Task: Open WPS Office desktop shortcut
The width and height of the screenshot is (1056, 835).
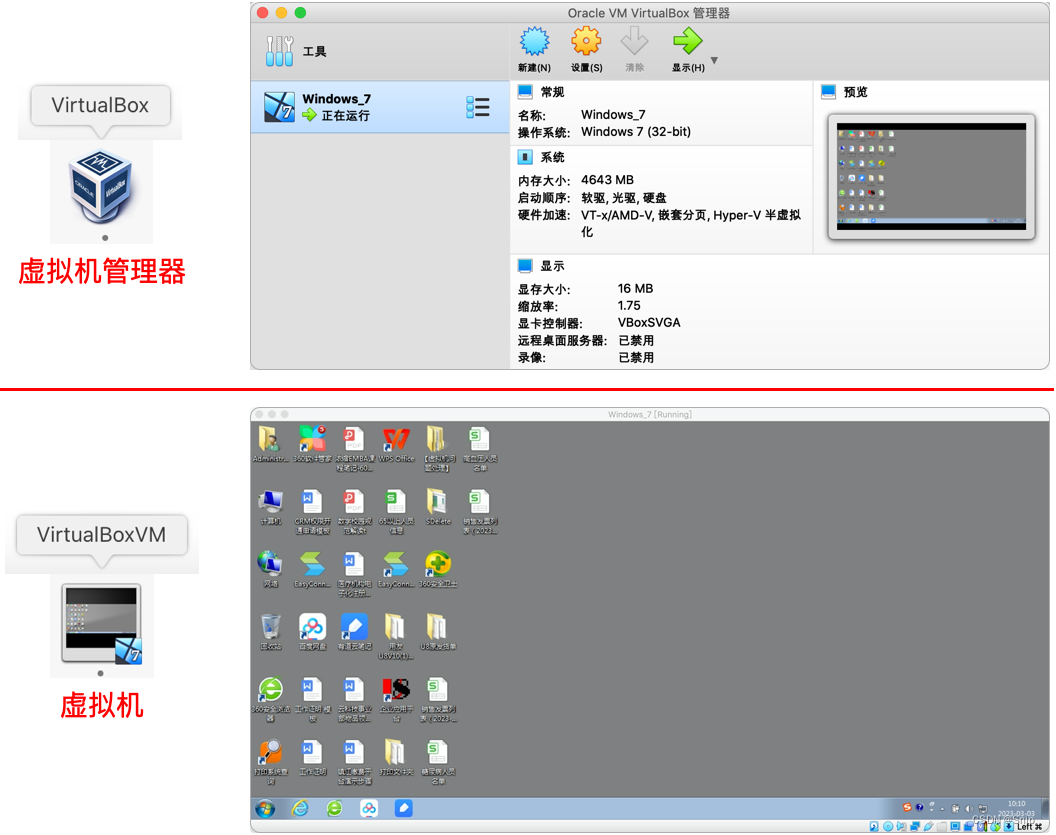Action: (x=395, y=444)
